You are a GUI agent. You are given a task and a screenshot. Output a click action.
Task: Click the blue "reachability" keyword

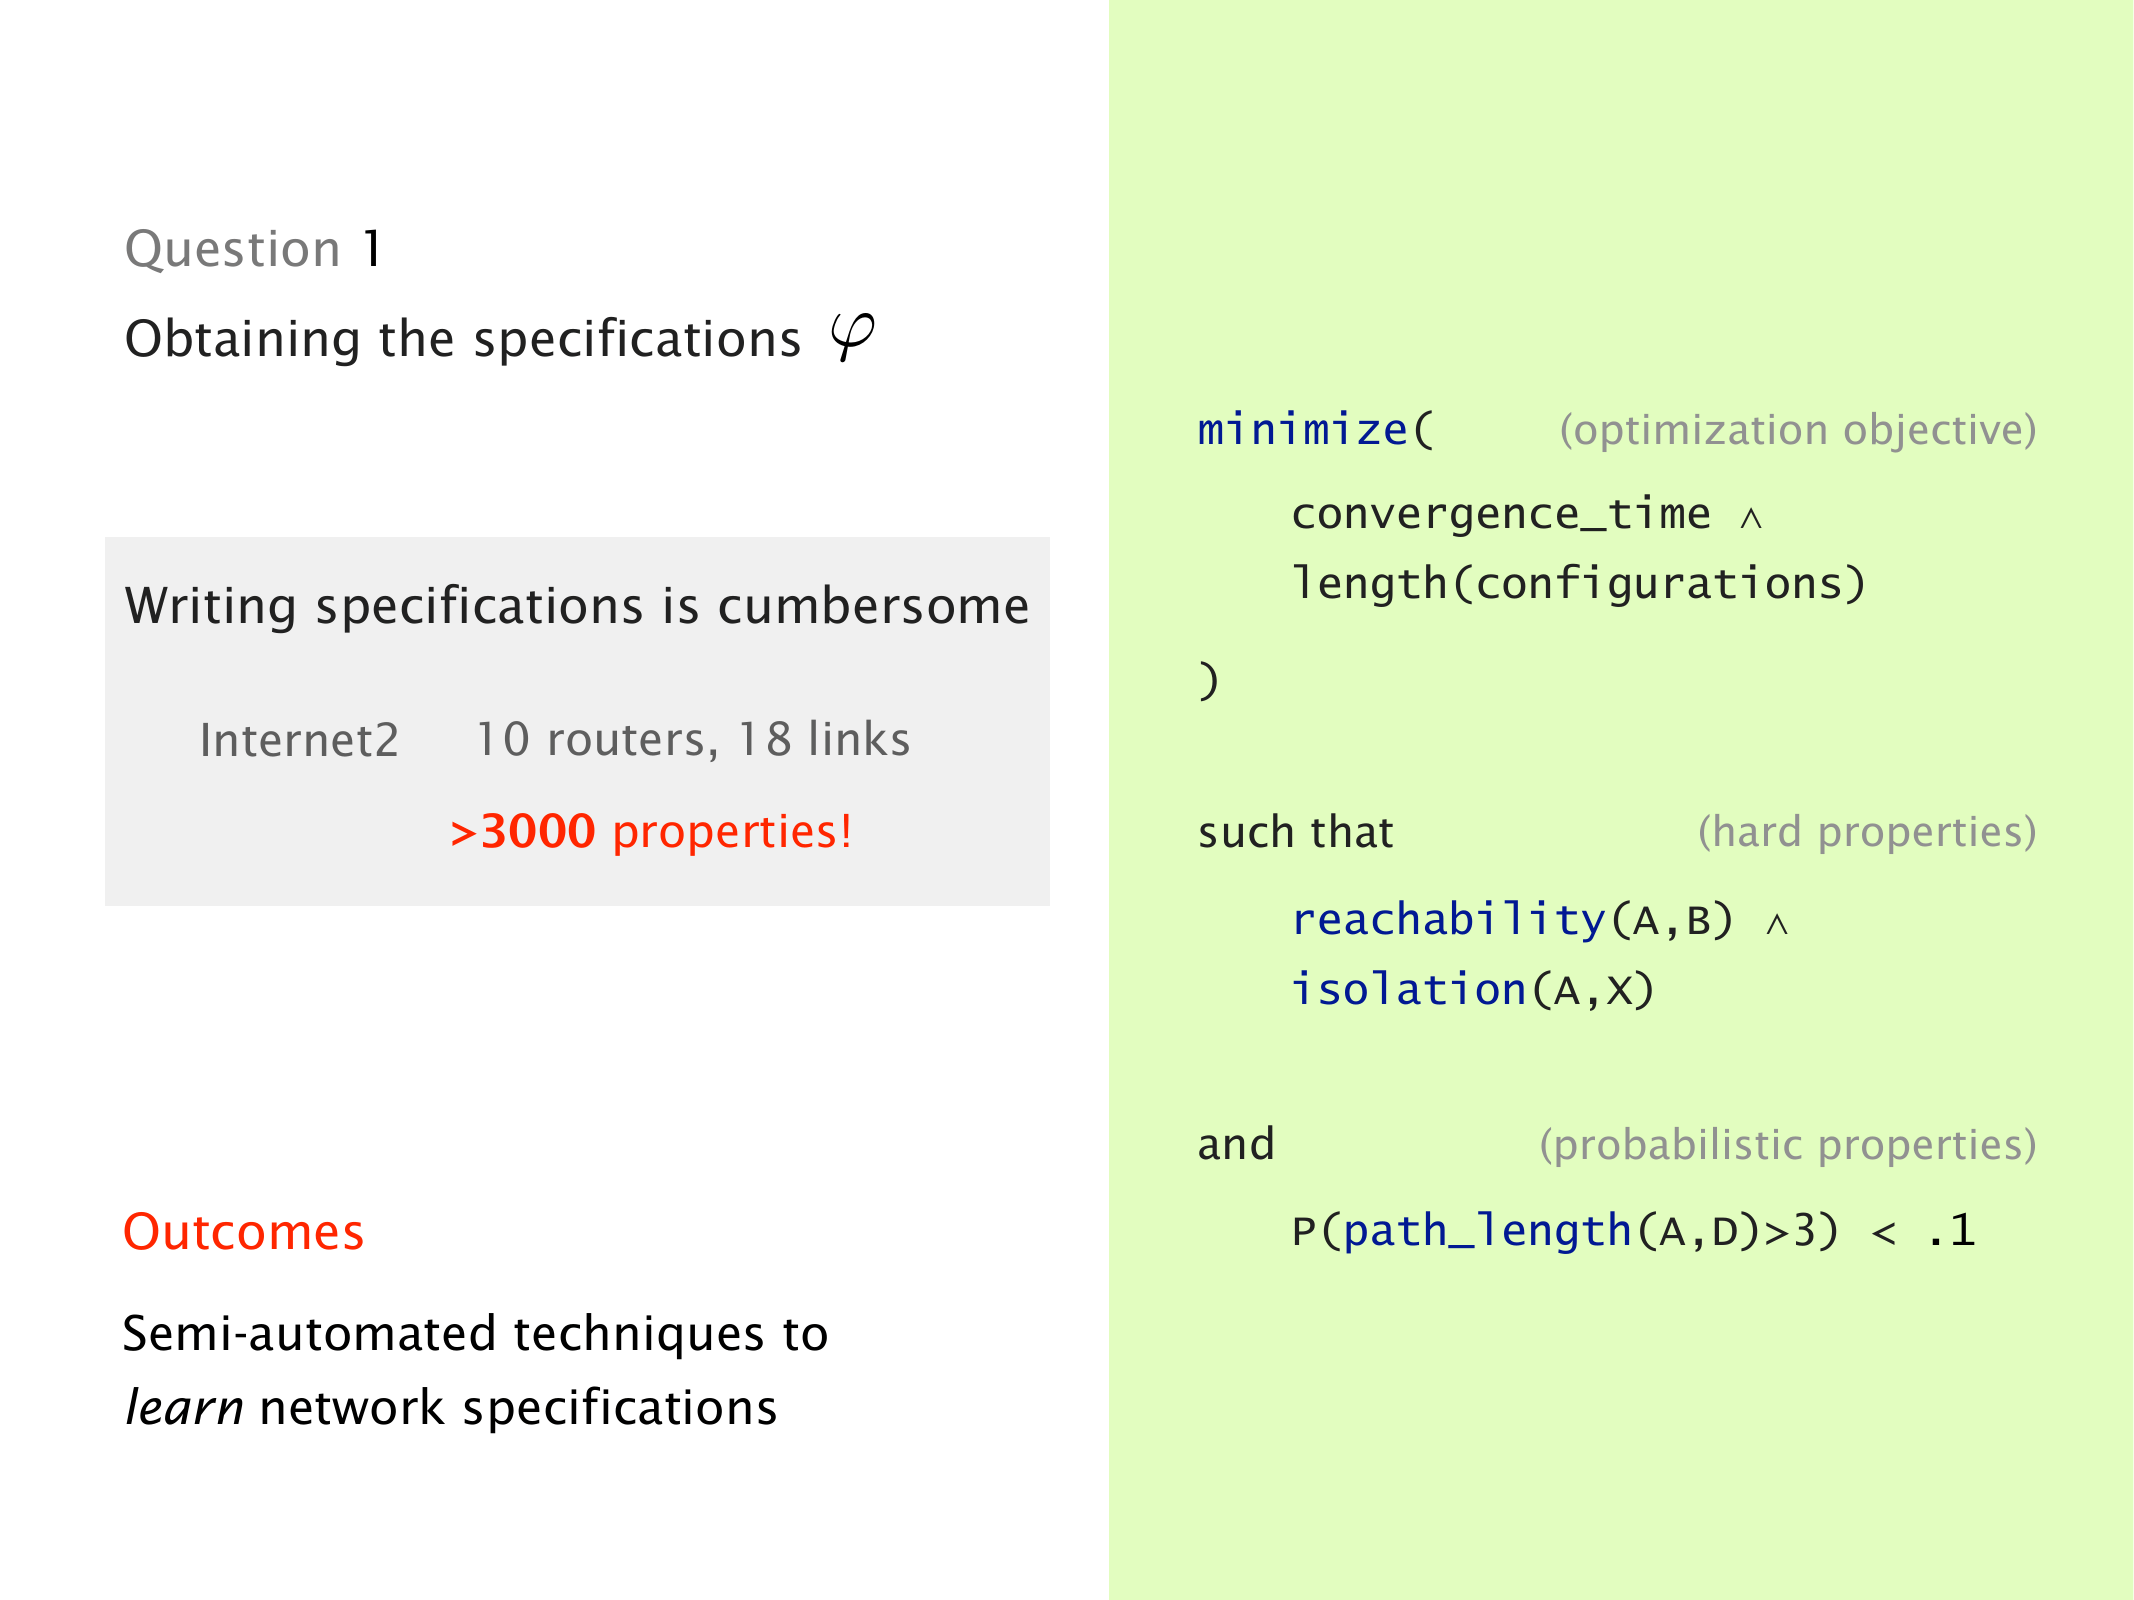tap(1448, 920)
